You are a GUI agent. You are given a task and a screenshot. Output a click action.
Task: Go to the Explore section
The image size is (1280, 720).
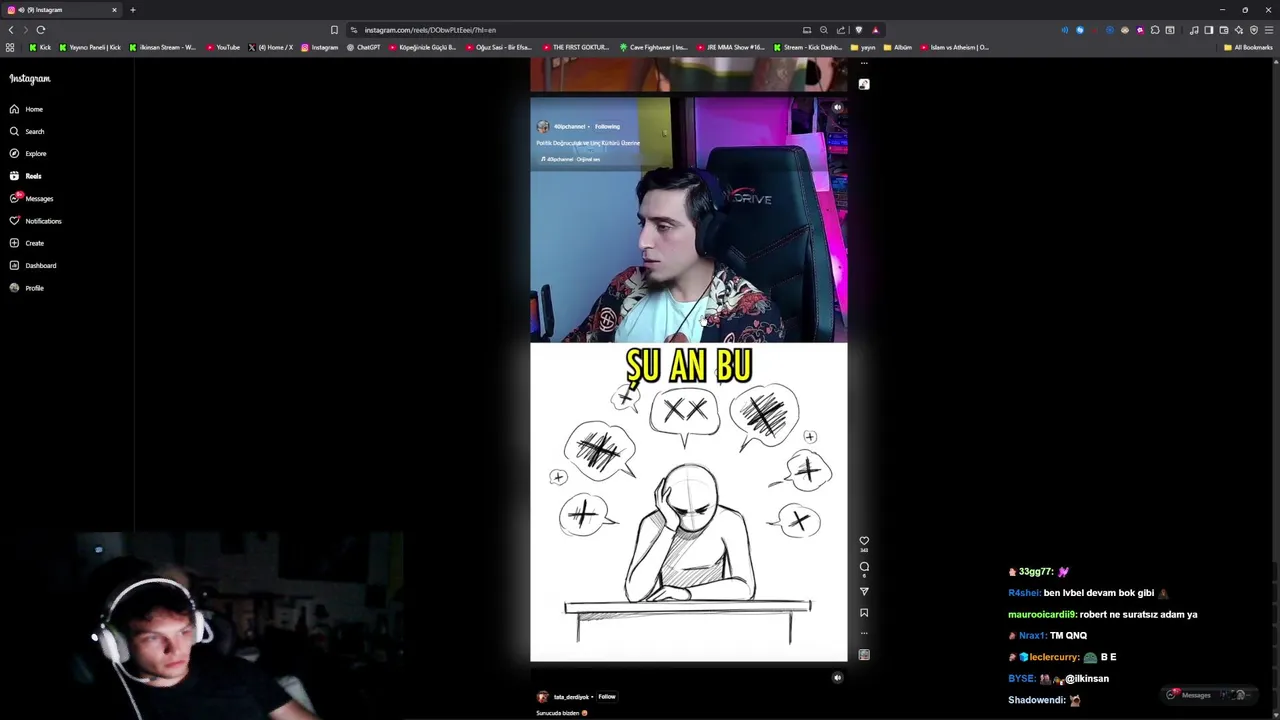coord(27,153)
